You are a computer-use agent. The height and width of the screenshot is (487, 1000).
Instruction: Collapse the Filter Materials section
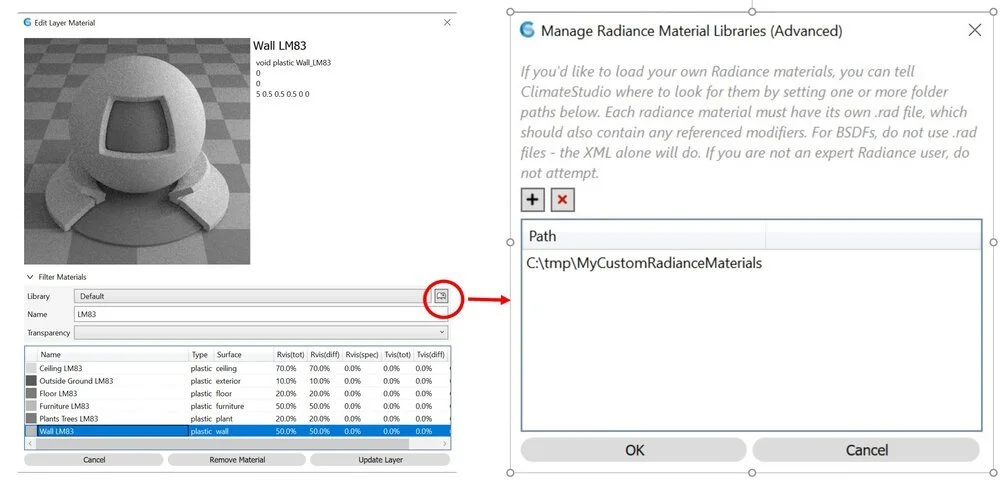click(29, 277)
